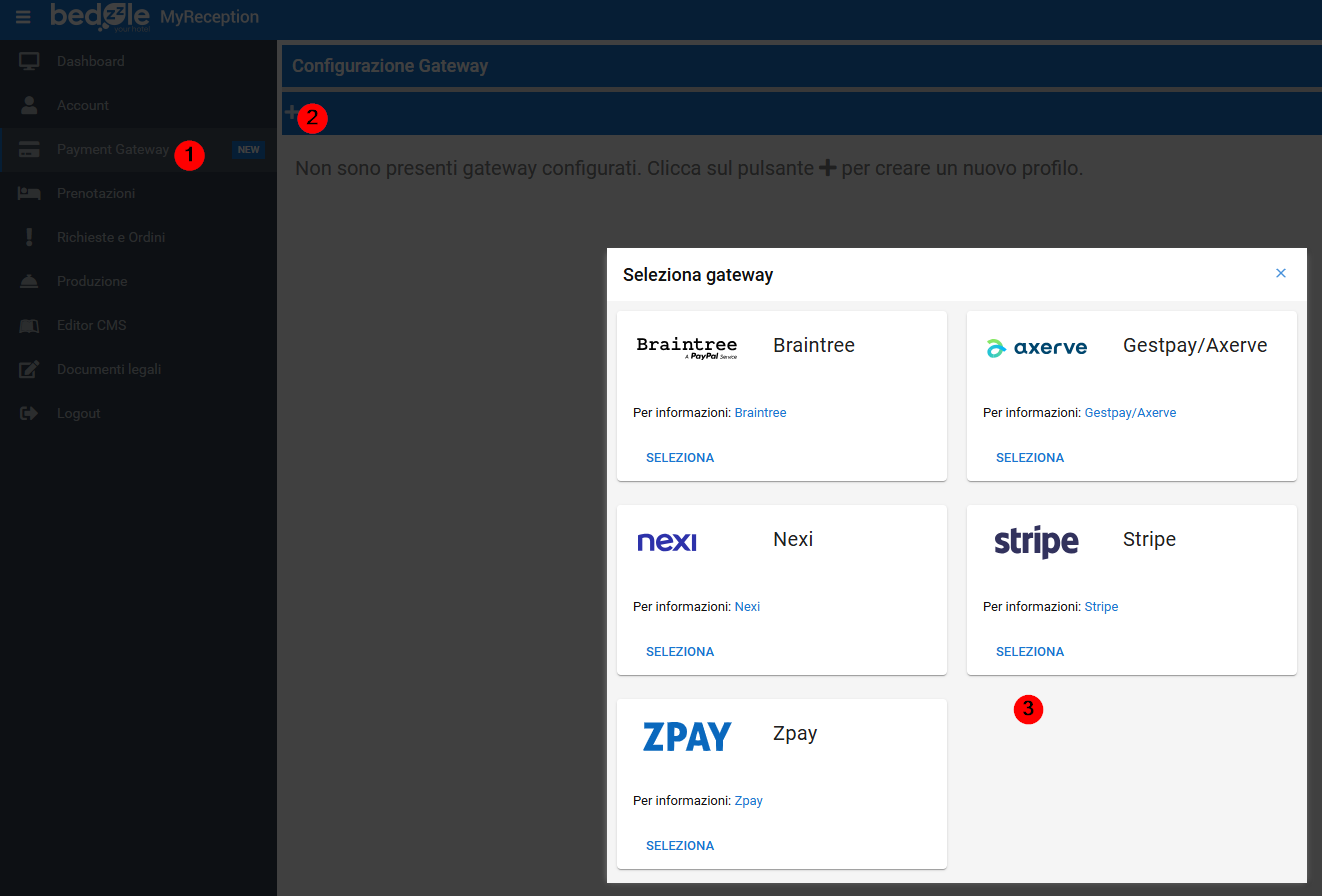Click the Prenotazioni bed icon

point(29,193)
